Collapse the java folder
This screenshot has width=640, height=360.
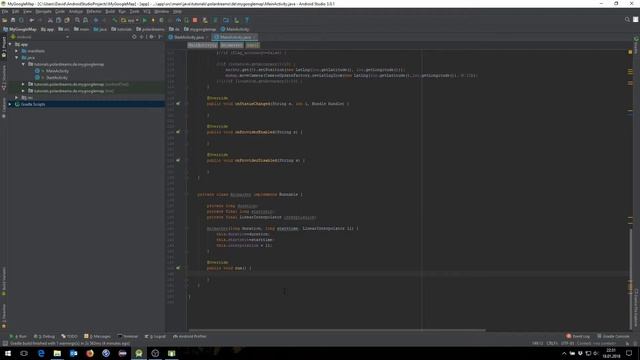pyautogui.click(x=17, y=58)
